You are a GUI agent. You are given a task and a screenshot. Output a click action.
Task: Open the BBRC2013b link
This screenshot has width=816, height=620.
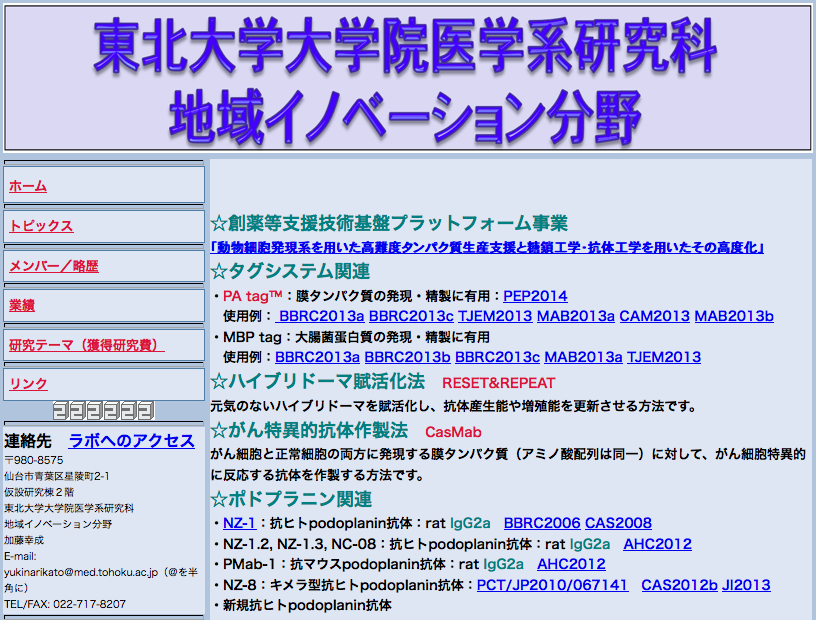(407, 357)
